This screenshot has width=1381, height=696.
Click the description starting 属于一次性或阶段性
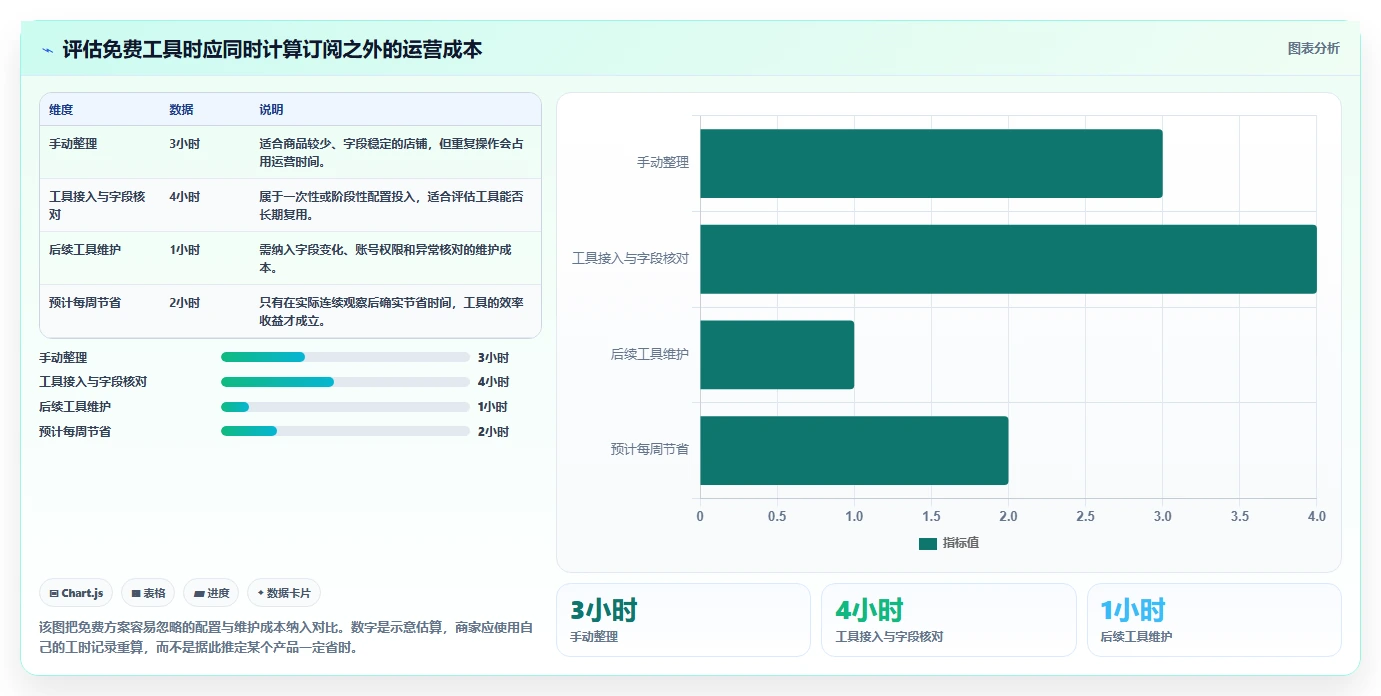tap(391, 206)
